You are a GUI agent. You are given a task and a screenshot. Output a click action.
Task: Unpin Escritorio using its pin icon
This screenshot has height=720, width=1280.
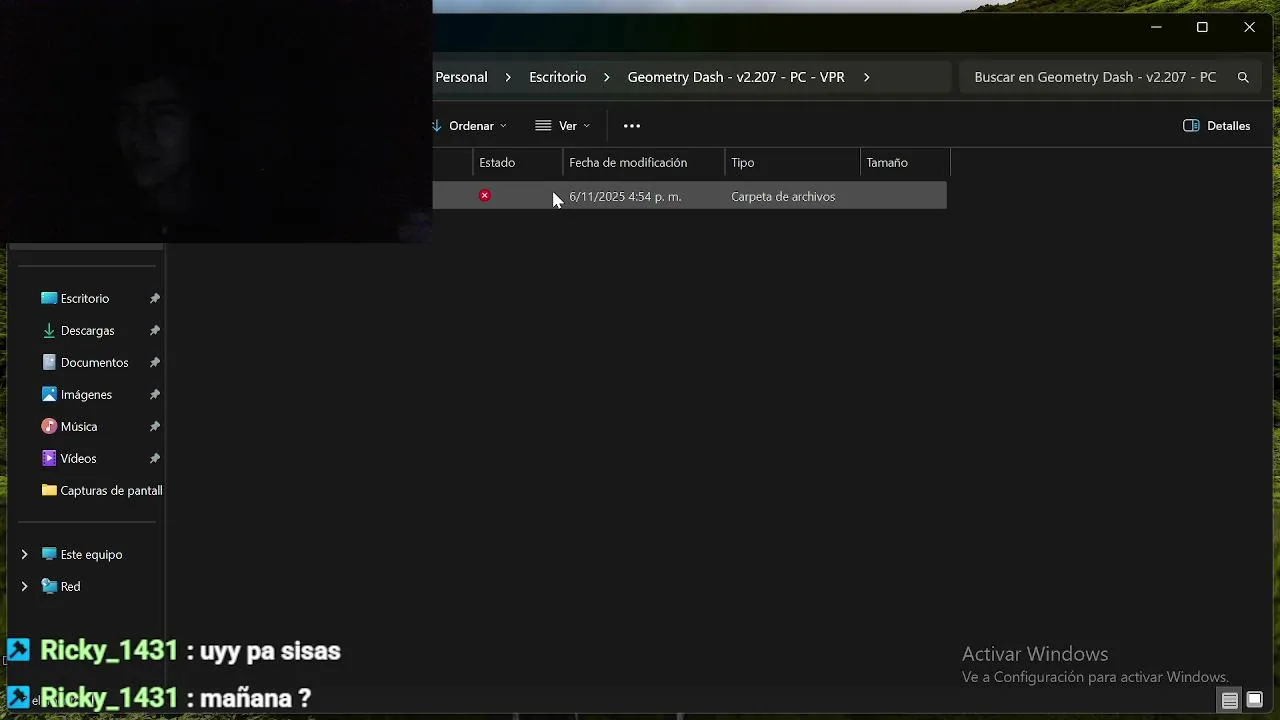pos(154,298)
